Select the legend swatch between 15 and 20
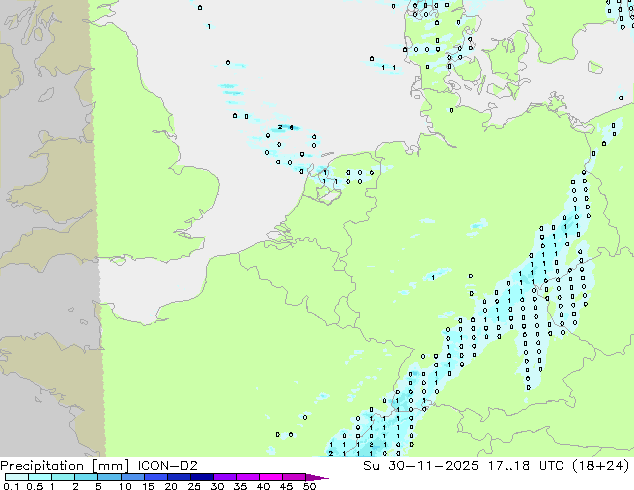 point(155,477)
